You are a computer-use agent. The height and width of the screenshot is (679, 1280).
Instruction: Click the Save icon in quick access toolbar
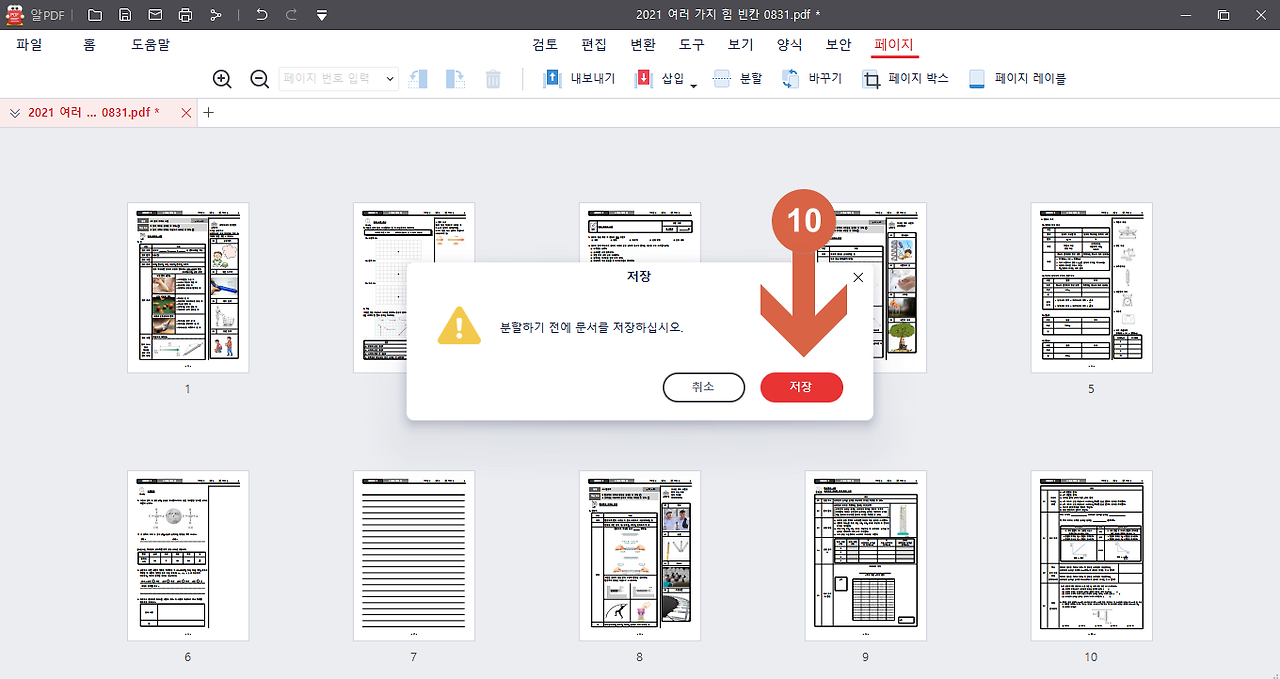click(124, 14)
